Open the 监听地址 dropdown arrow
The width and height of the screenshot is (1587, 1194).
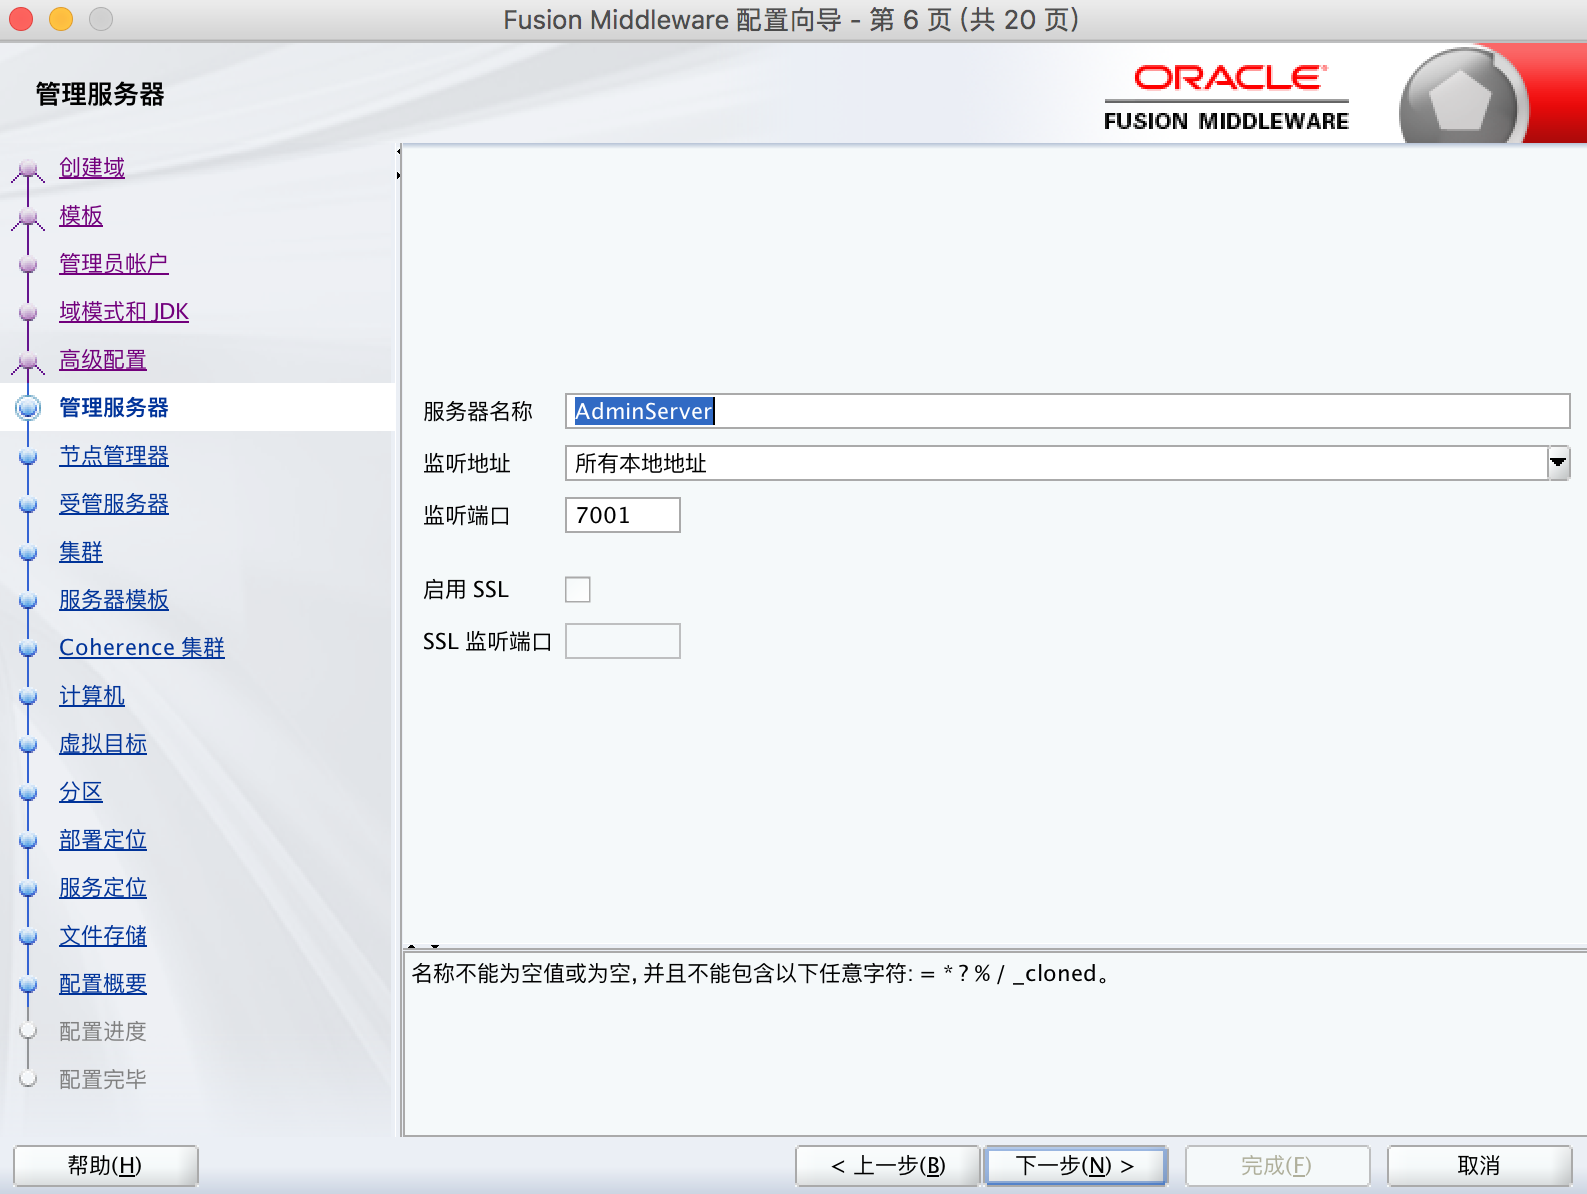click(x=1558, y=463)
